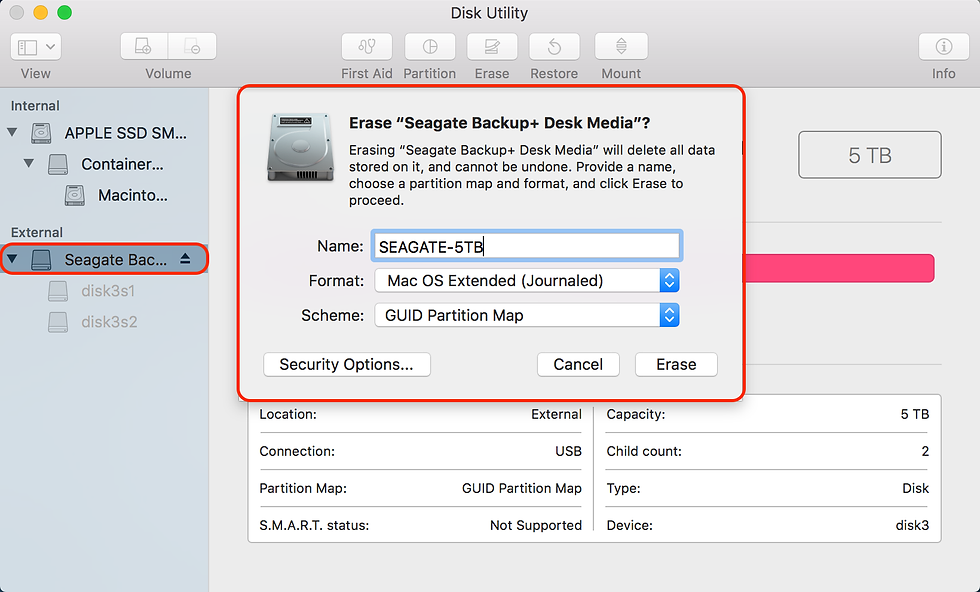Select Container... in sidebar
980x592 pixels.
122,164
